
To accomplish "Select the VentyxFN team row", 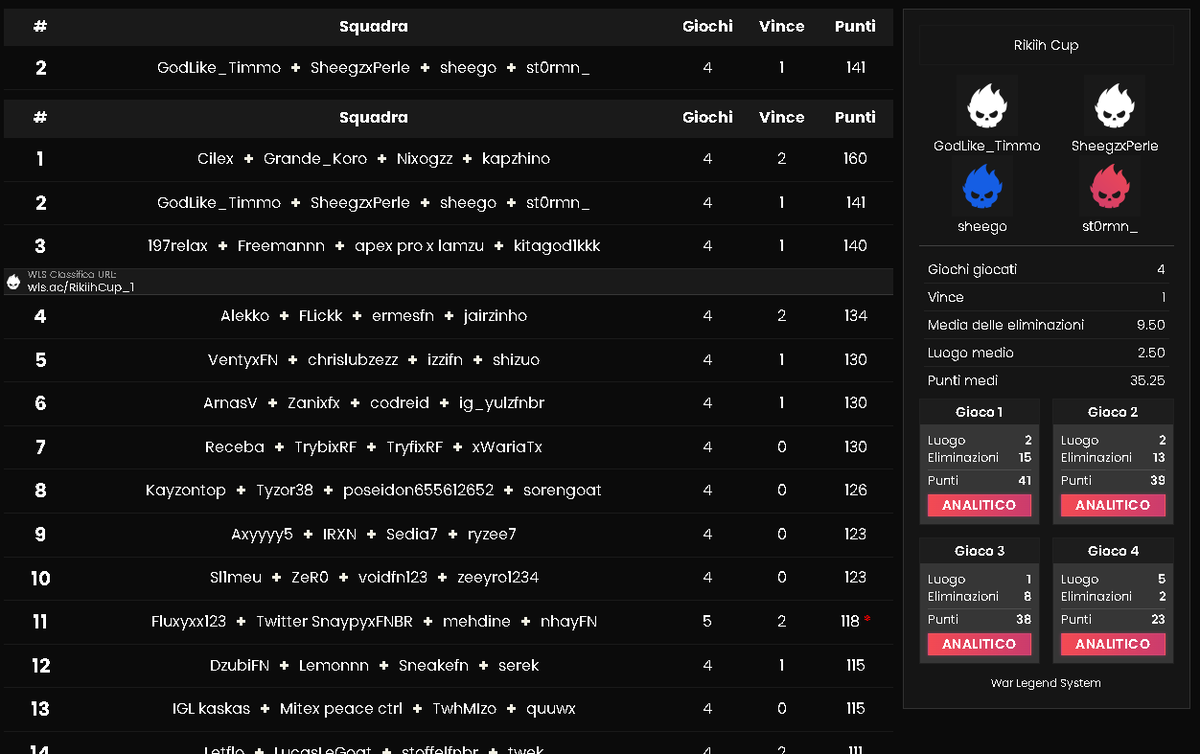I will tap(448, 360).
